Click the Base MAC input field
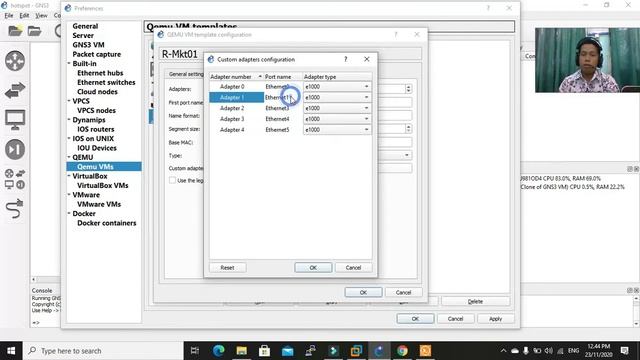This screenshot has width=640, height=360. tap(395, 142)
